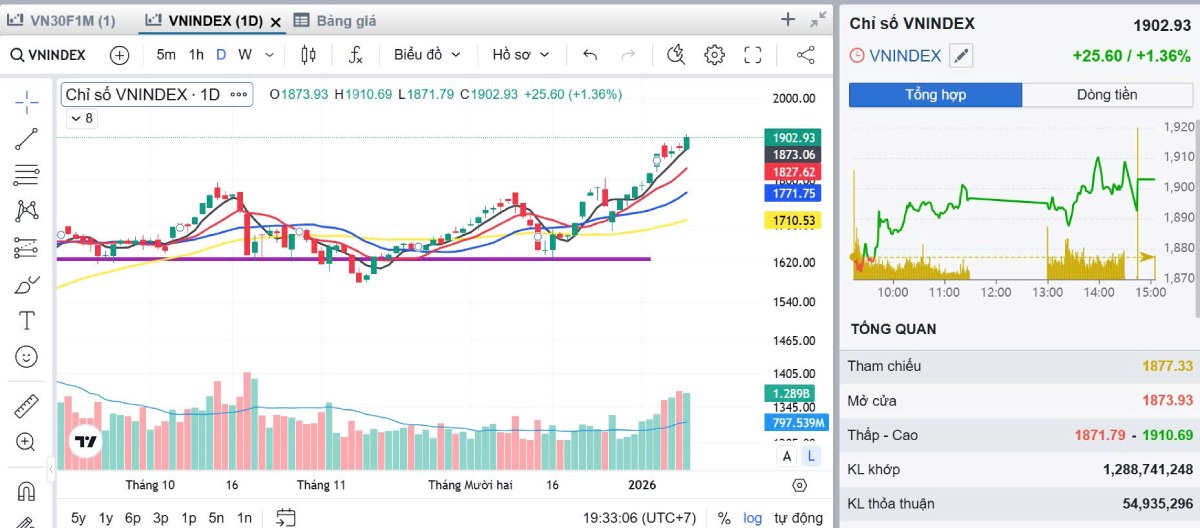Open the quick search icon
This screenshot has height=528, width=1200.
(x=676, y=55)
